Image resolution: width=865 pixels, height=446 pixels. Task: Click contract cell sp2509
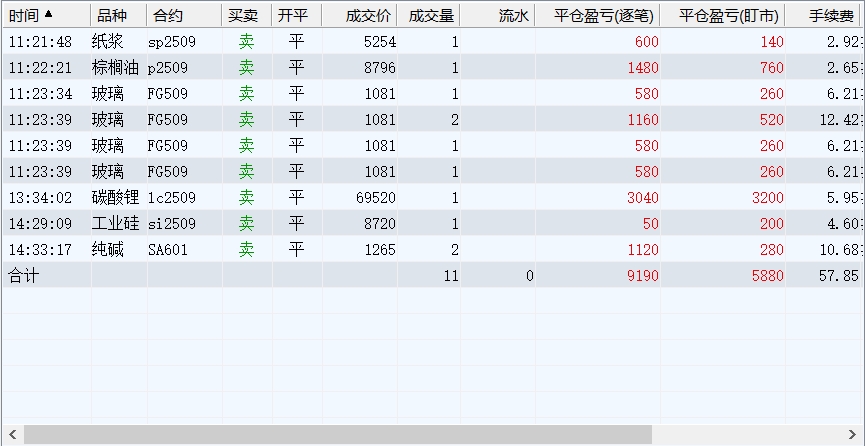point(172,42)
